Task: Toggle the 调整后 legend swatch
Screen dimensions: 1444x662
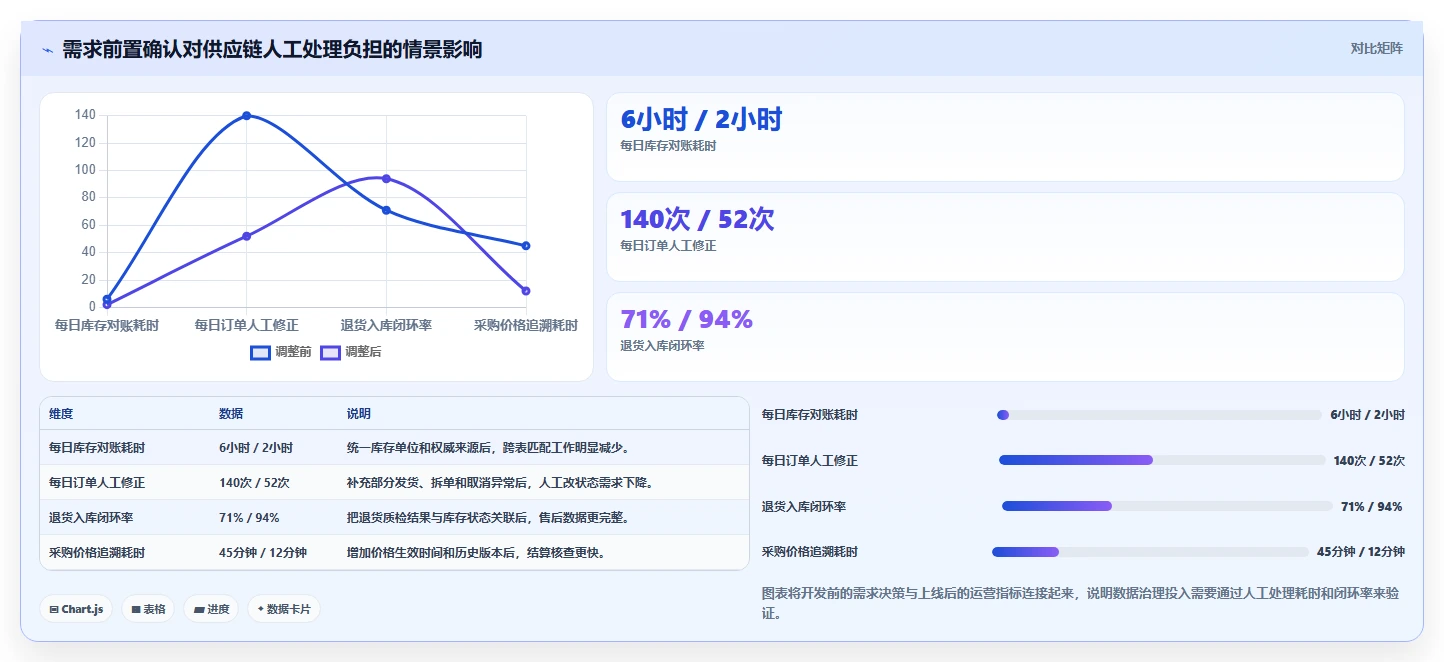Action: click(330, 352)
